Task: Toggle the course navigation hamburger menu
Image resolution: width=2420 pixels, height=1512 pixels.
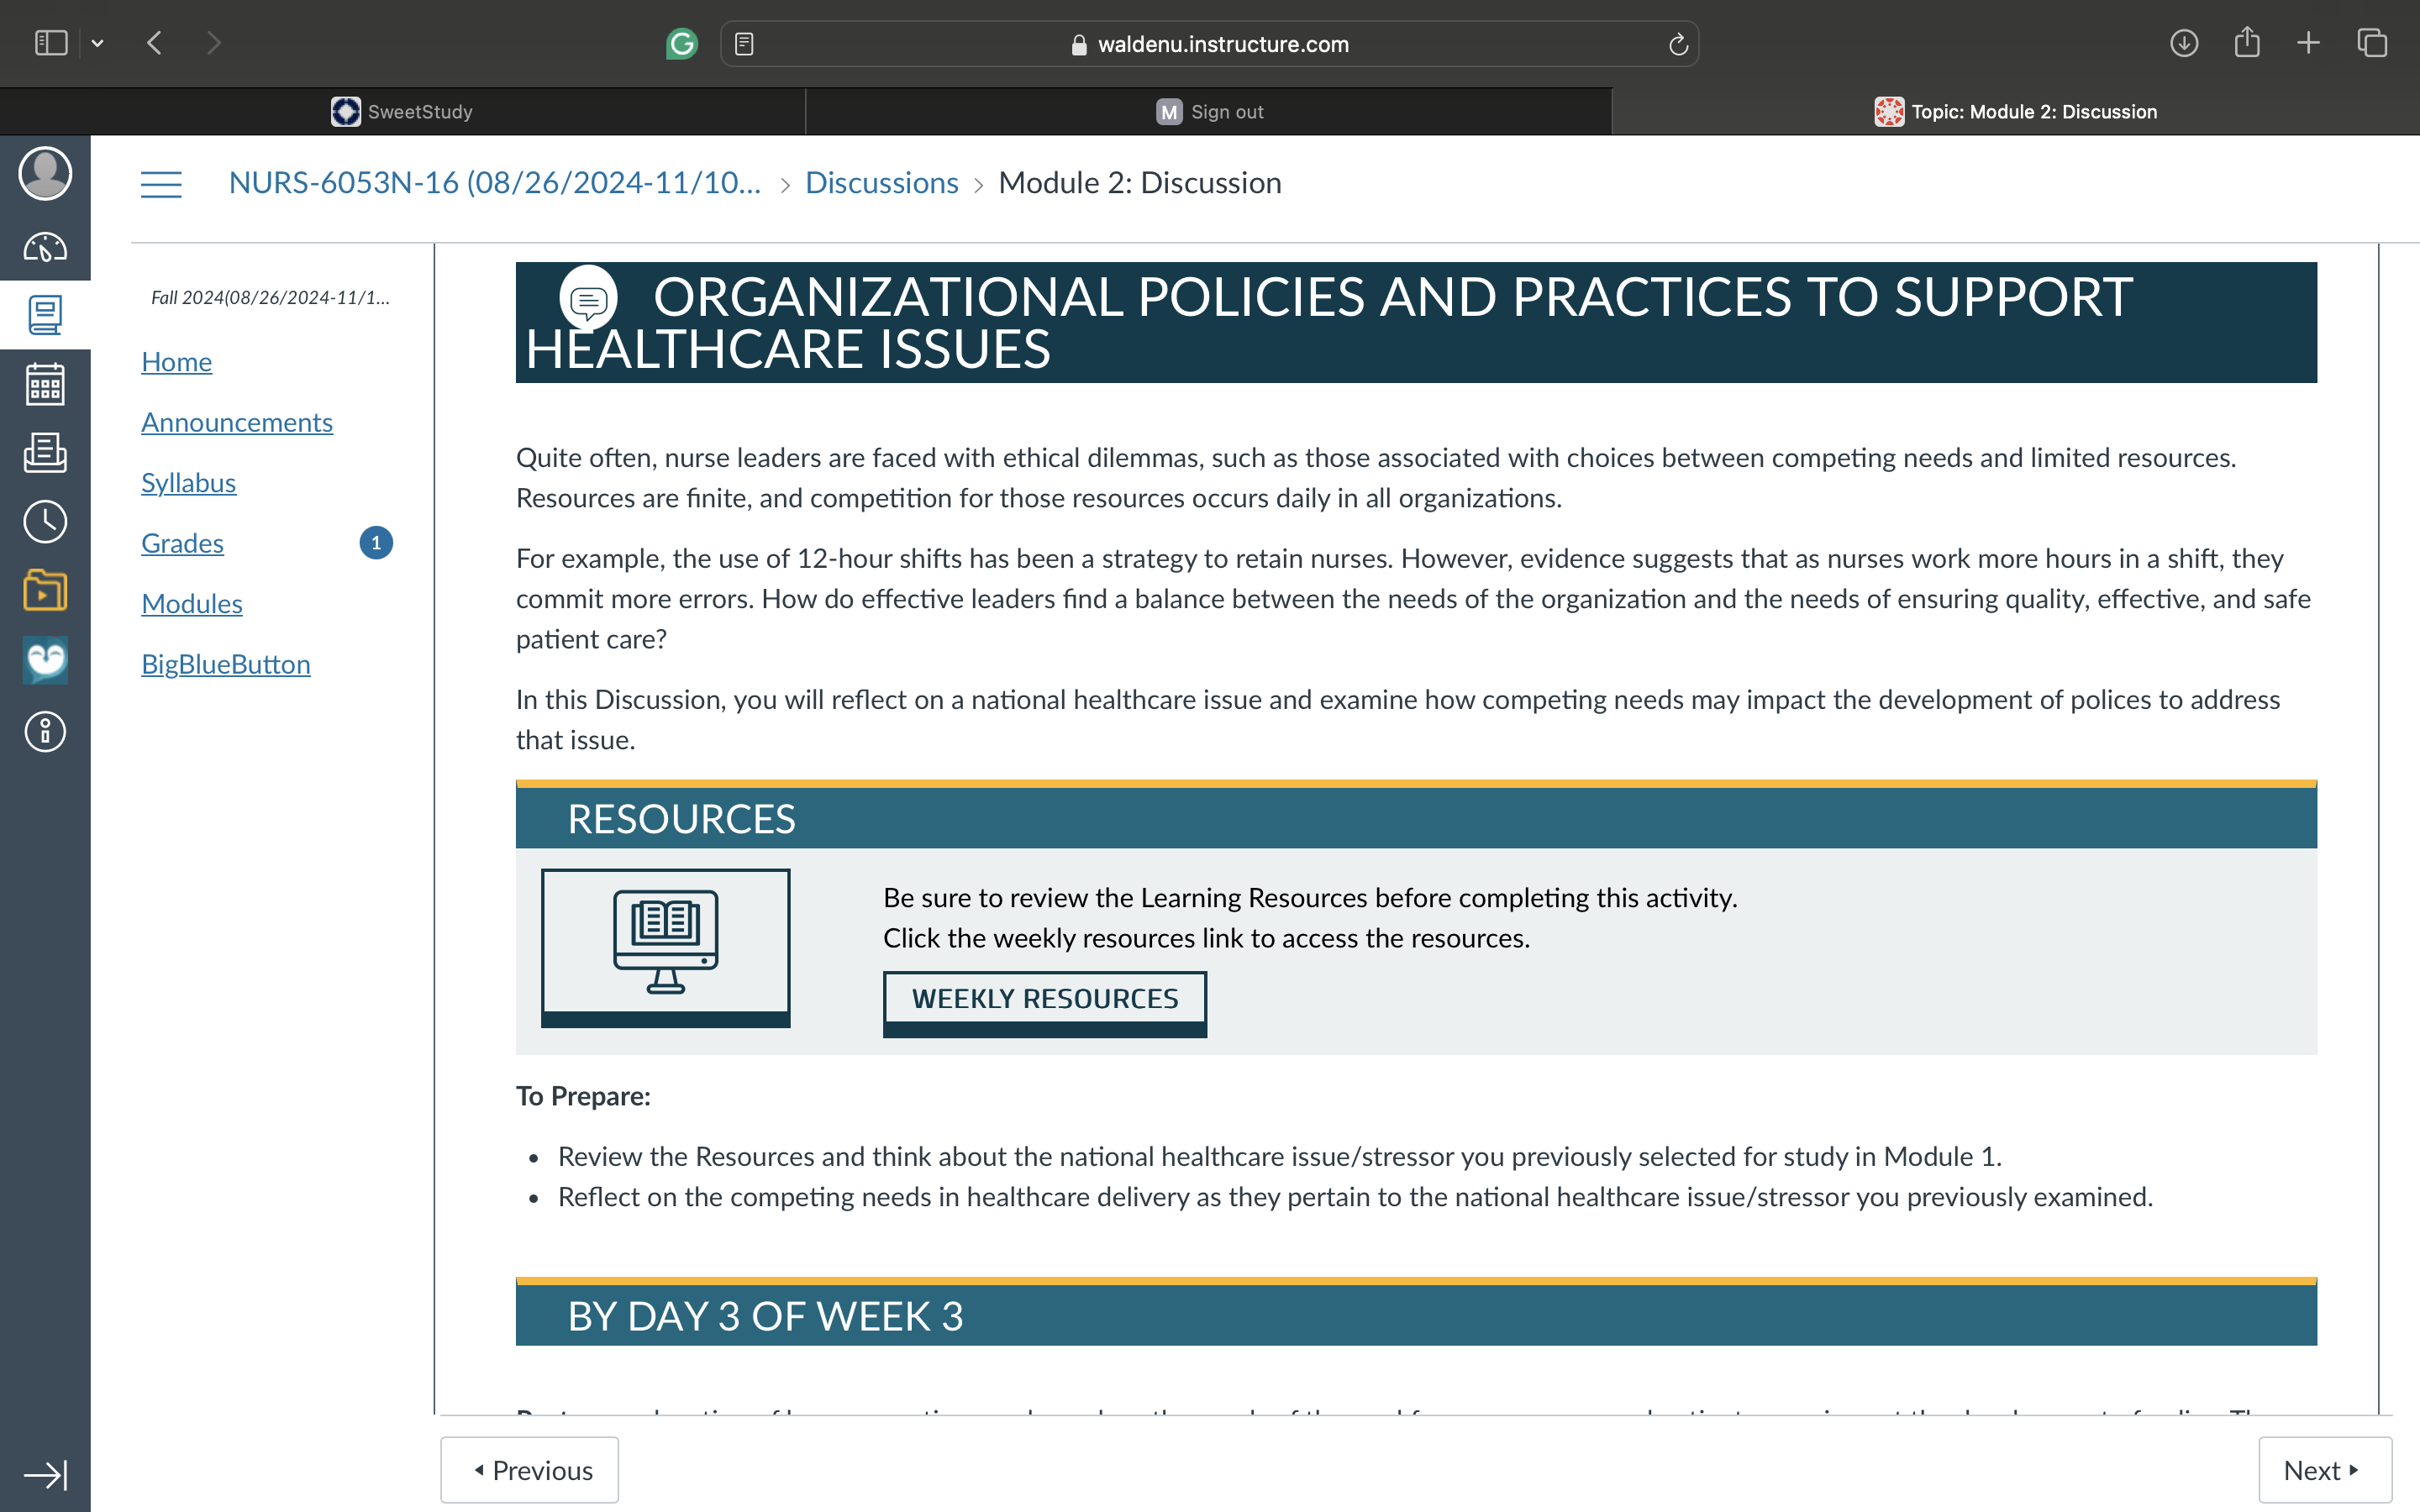Action: tap(161, 184)
